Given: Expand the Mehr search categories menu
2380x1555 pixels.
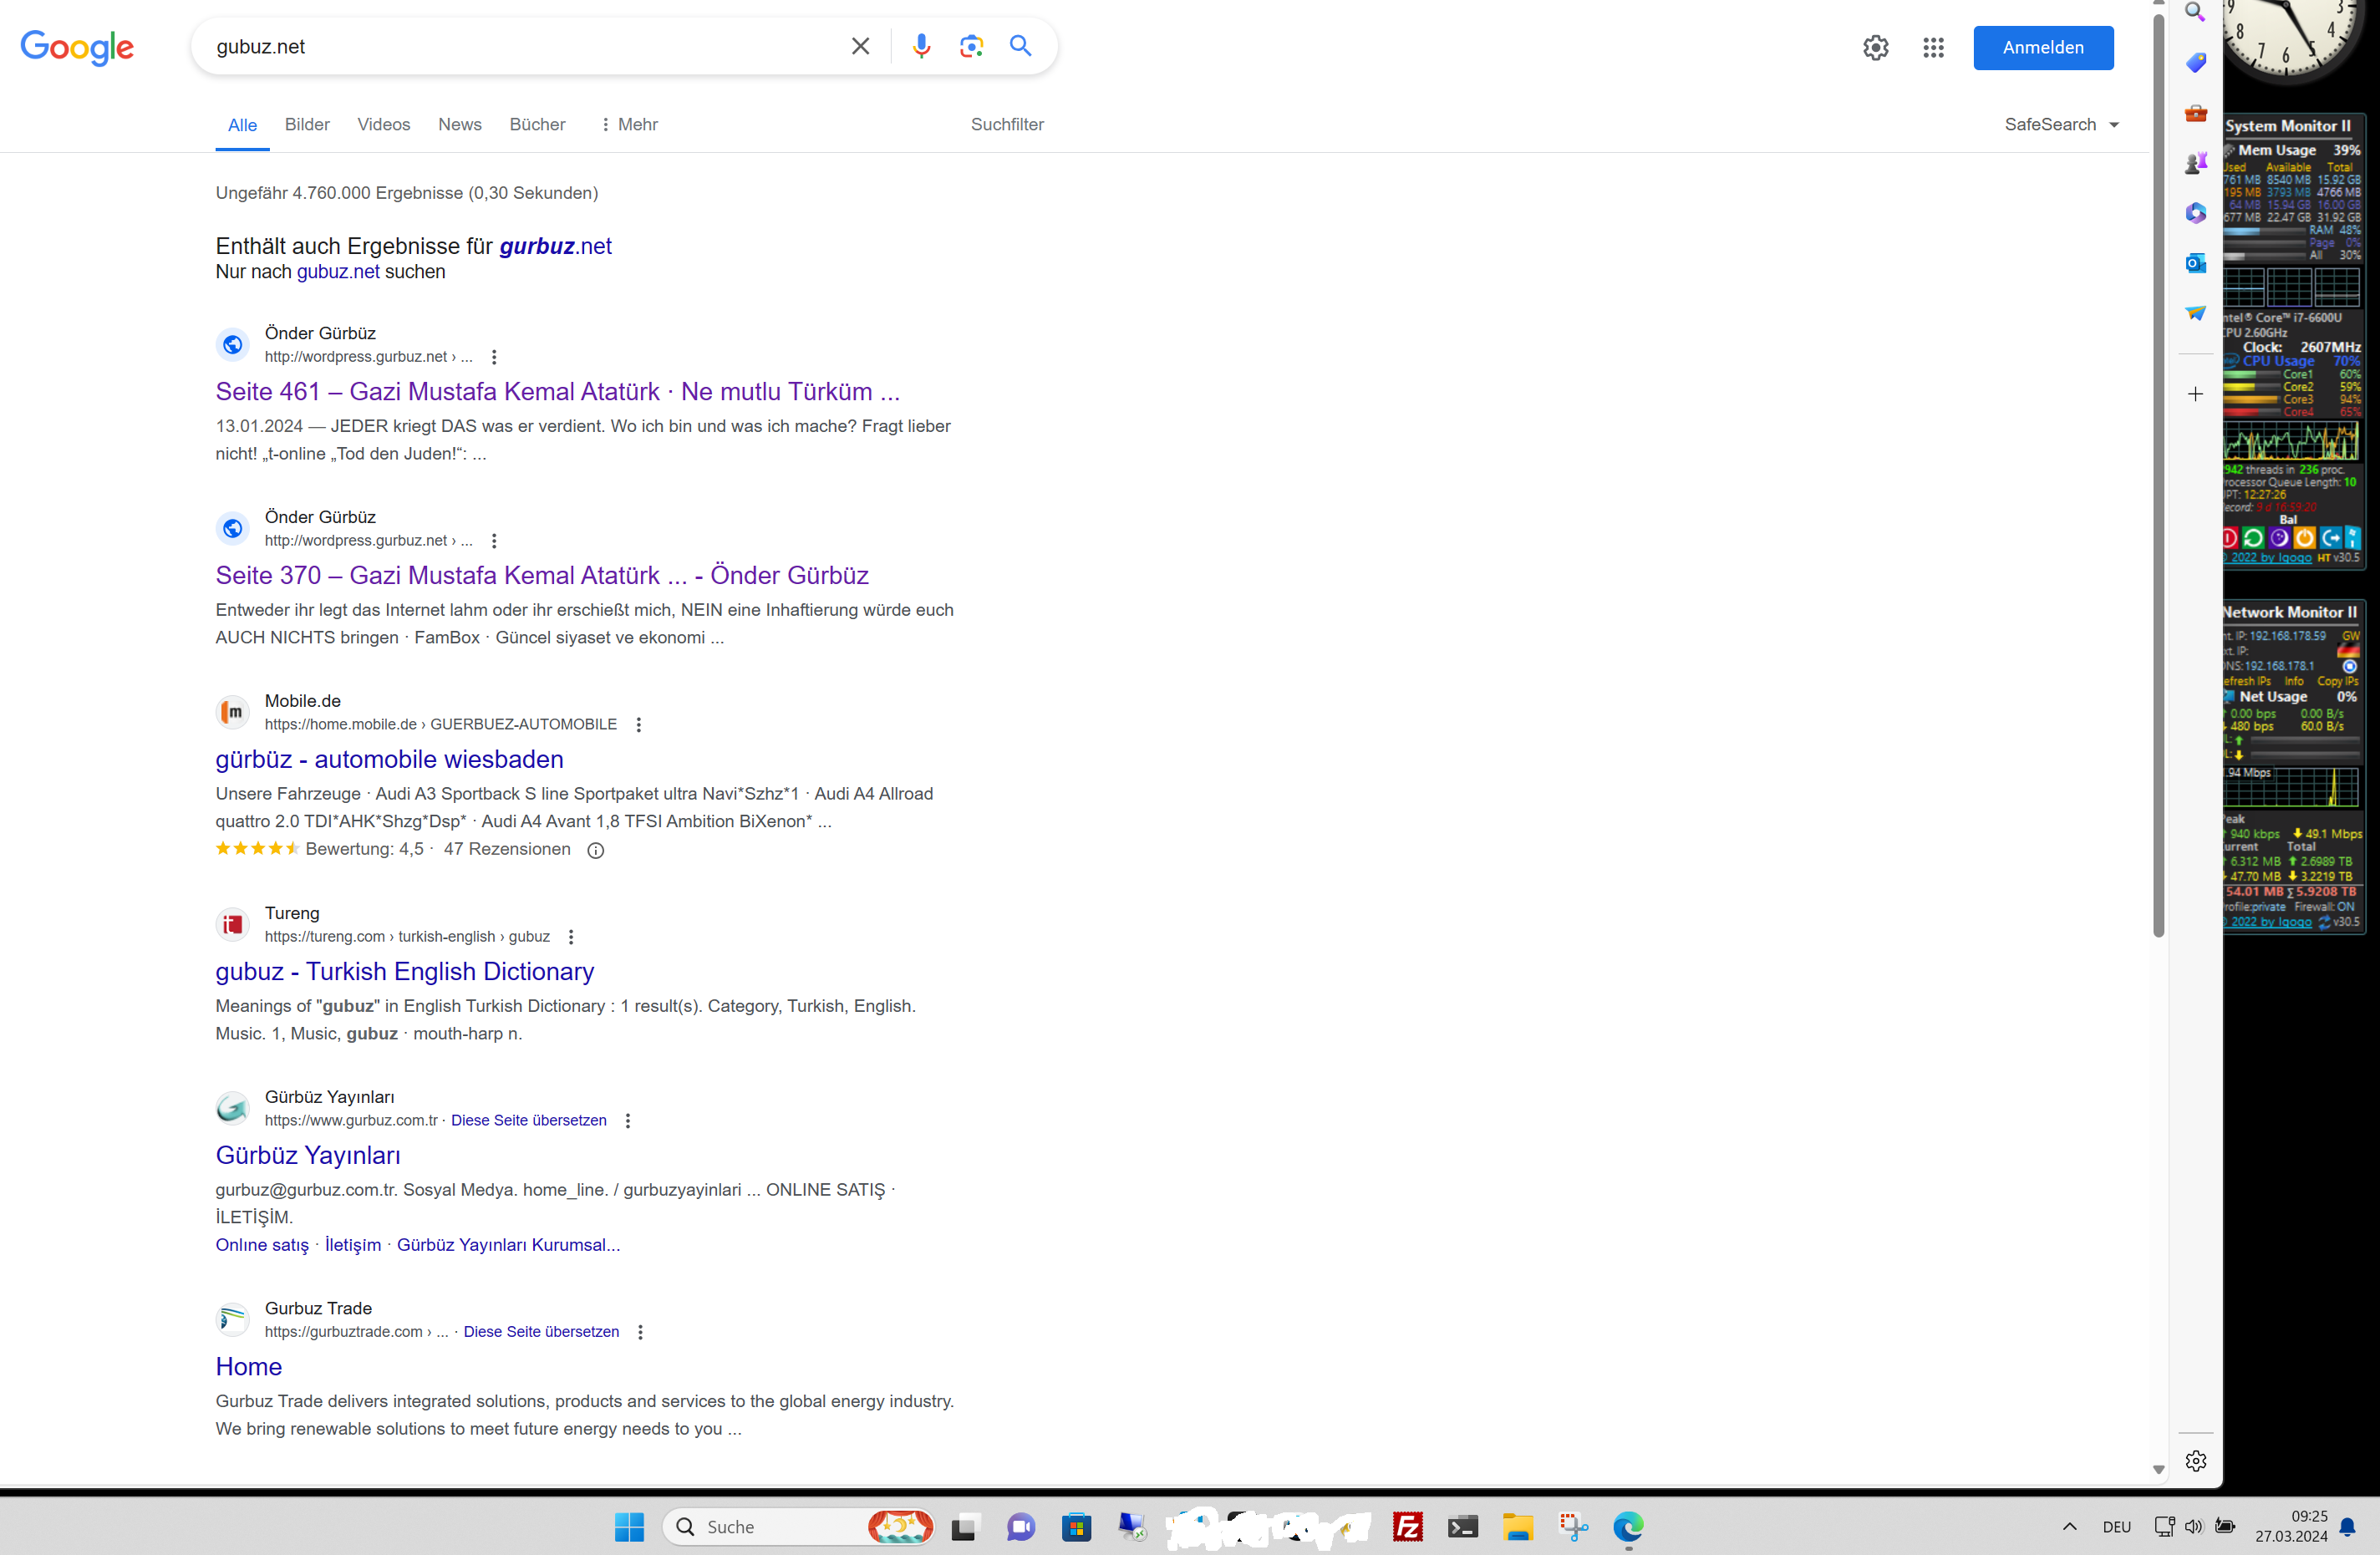Looking at the screenshot, I should (x=629, y=124).
